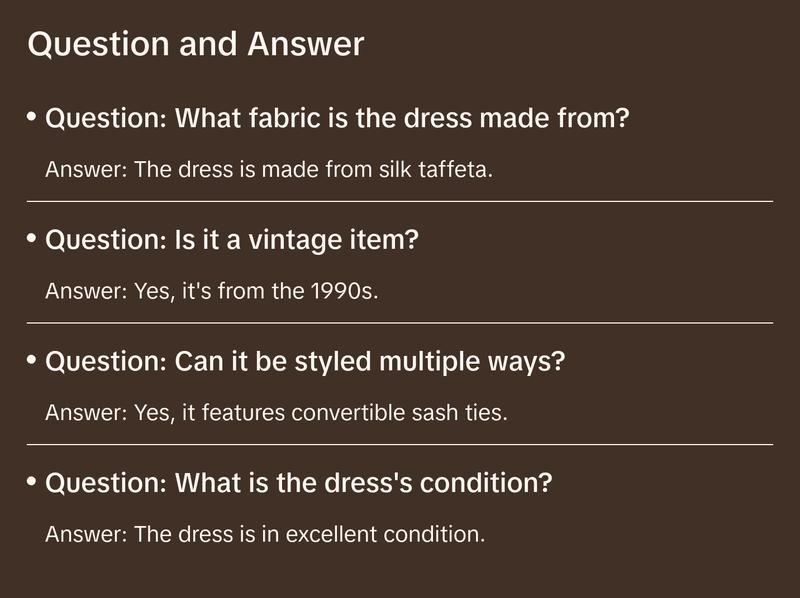Click the bullet beside the styling question
The width and height of the screenshot is (800, 598).
[x=32, y=360]
